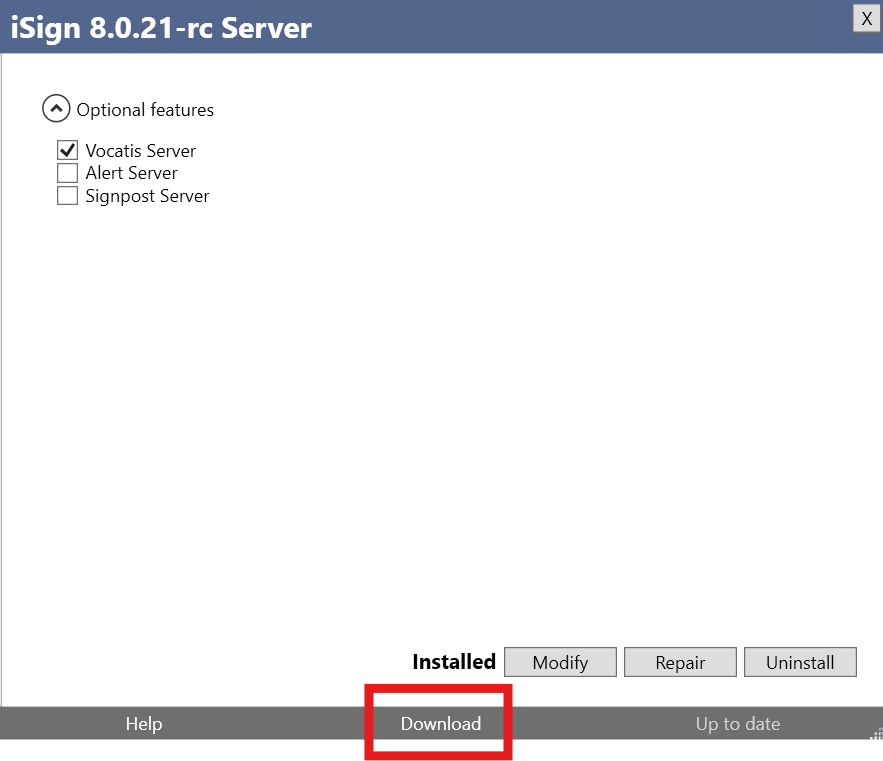Uncheck the Vocatis Server checkbox
Screen dimensions: 883x761
68,150
